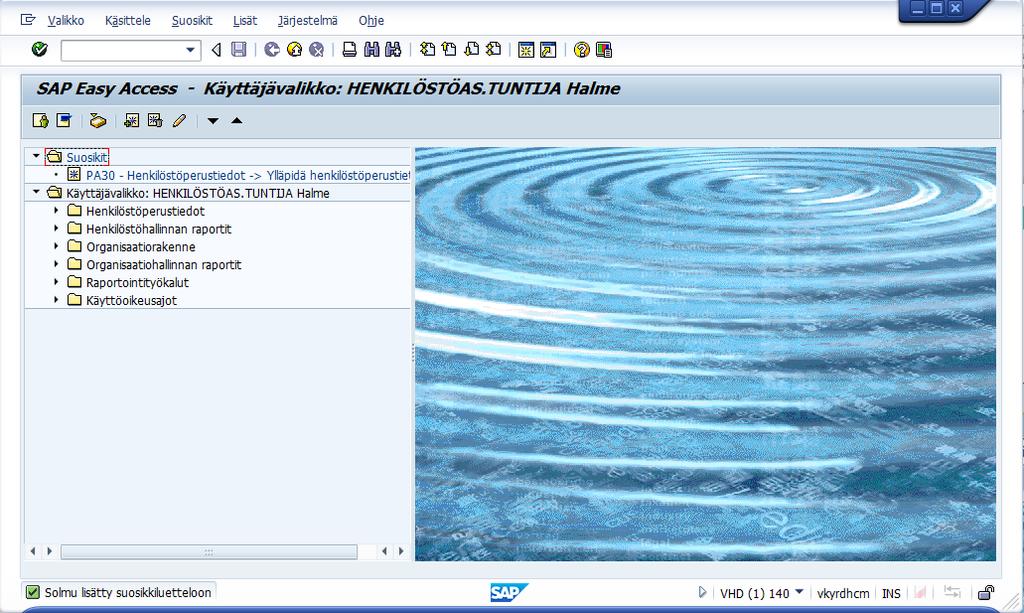Click the Change favorites pencil icon

179,121
